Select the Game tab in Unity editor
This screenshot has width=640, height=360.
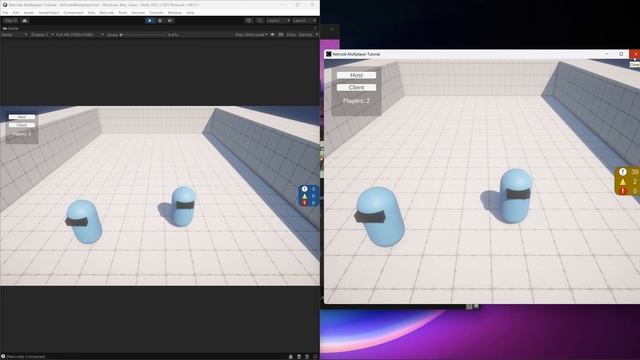pyautogui.click(x=11, y=29)
